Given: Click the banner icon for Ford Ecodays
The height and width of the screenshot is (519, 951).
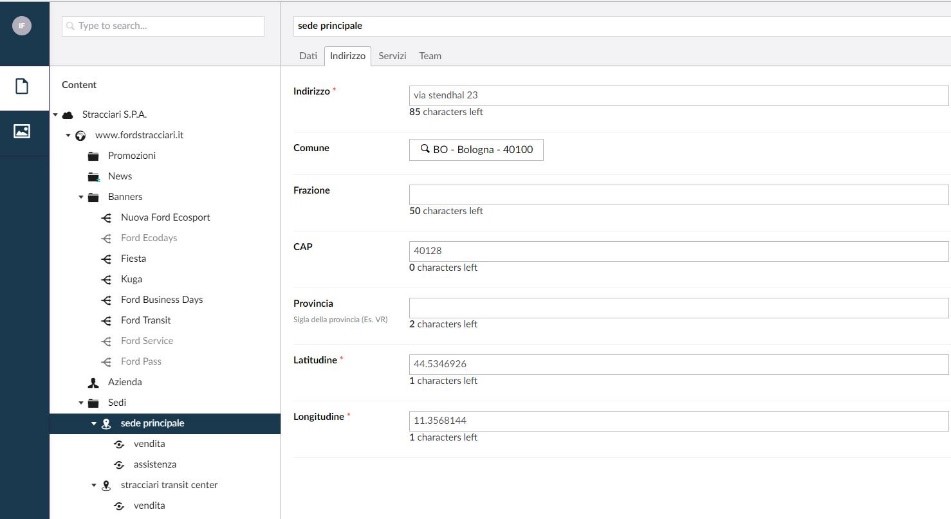Looking at the screenshot, I should pos(106,238).
